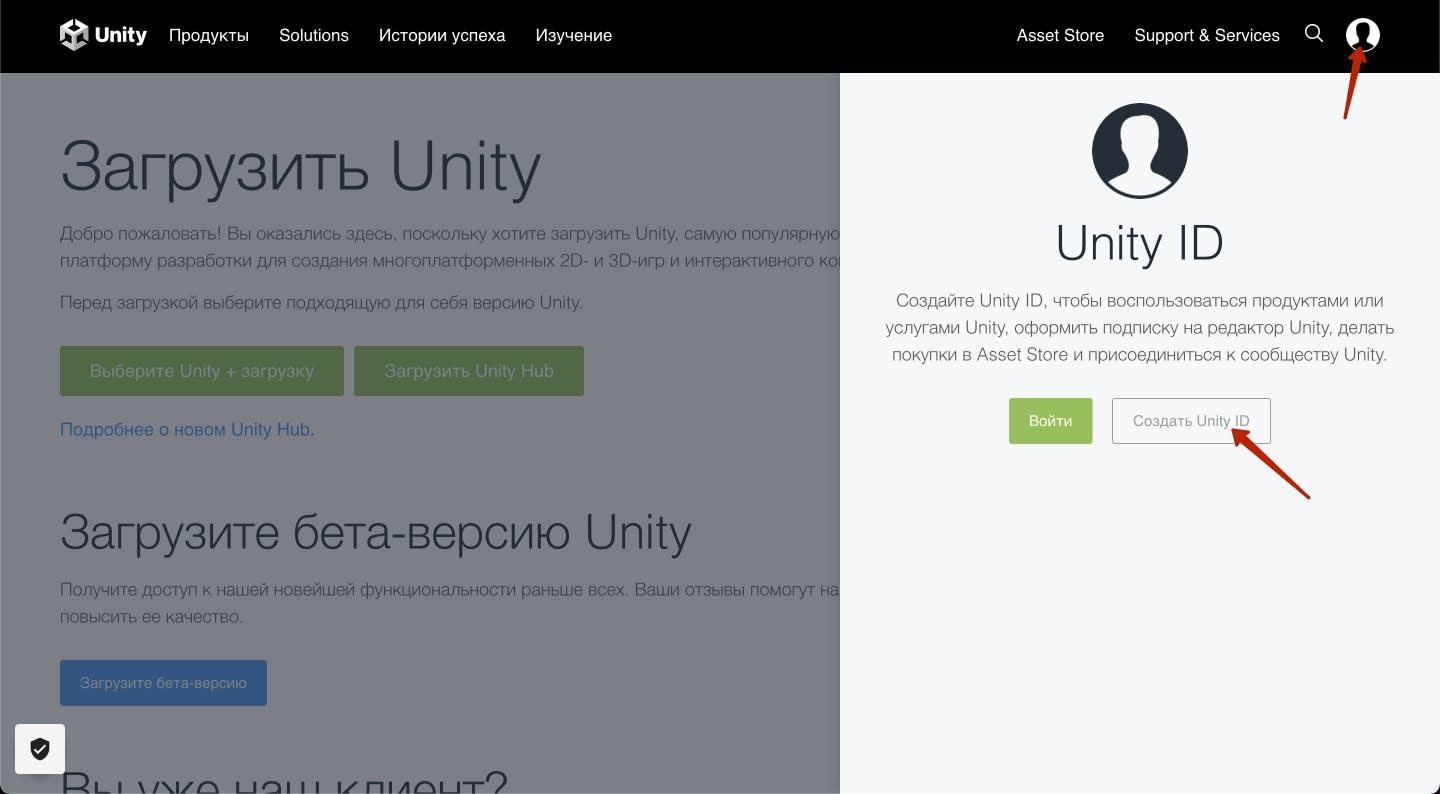Click the user account avatar icon in header
The width and height of the screenshot is (1440, 794).
1363,35
